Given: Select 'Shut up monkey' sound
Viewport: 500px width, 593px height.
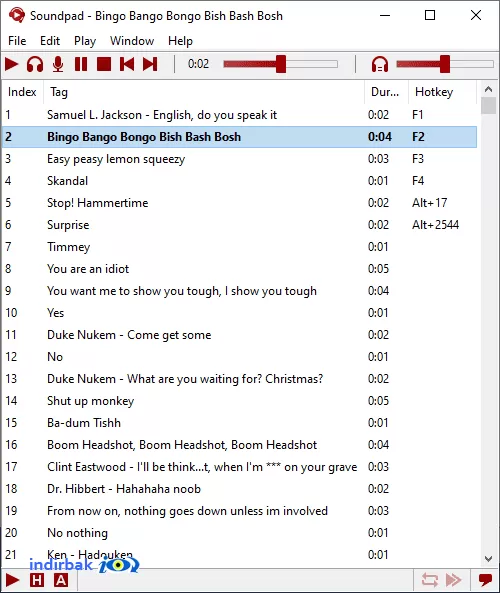Looking at the screenshot, I should [x=239, y=401].
